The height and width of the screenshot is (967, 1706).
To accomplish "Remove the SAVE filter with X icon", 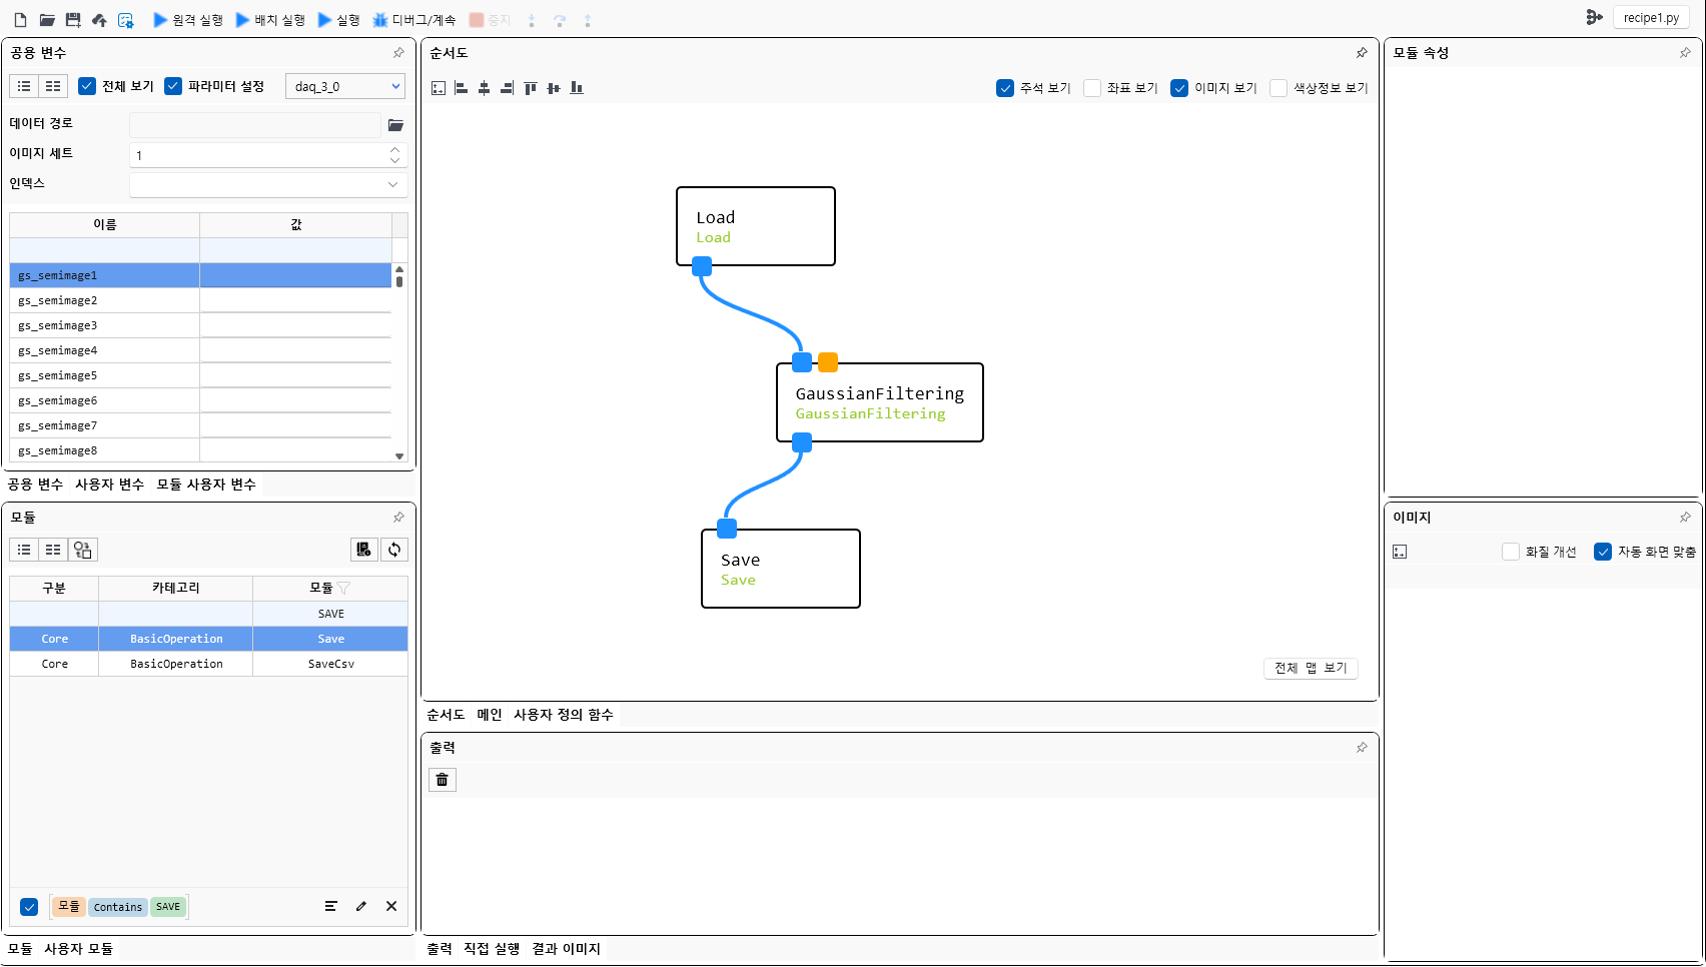I will click(391, 906).
